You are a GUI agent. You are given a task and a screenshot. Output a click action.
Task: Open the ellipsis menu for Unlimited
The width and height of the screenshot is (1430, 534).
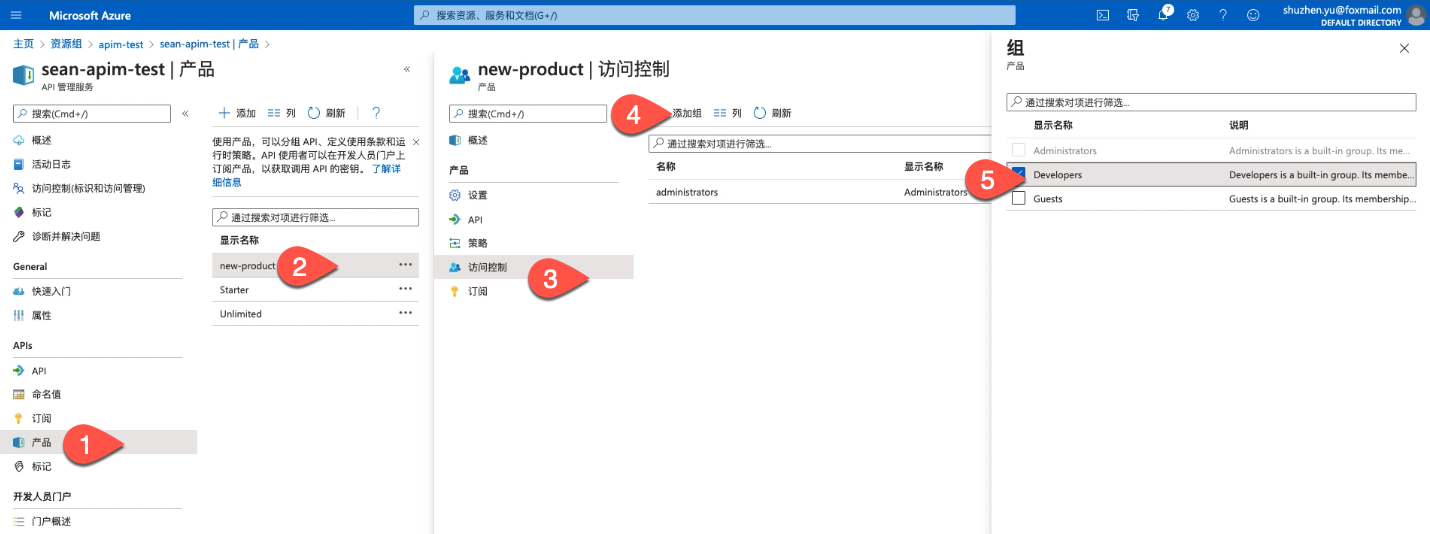coord(405,312)
